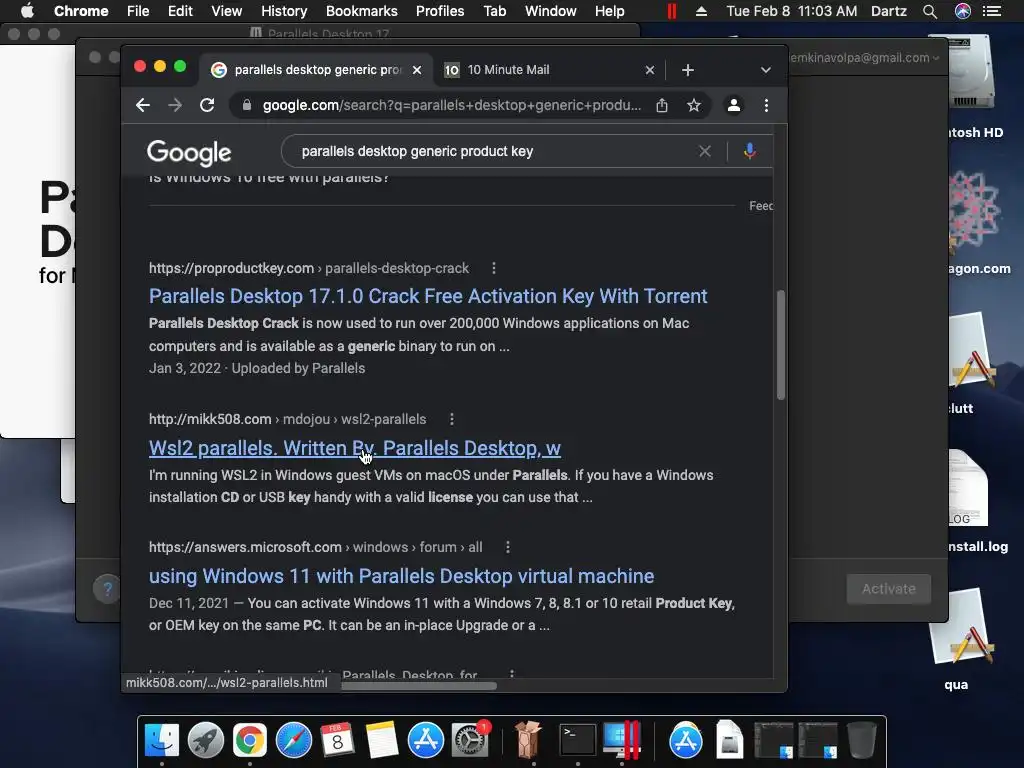Screen dimensions: 1024x768
Task: Open Parallels Desktop from the Dock
Action: pyautogui.click(x=621, y=741)
